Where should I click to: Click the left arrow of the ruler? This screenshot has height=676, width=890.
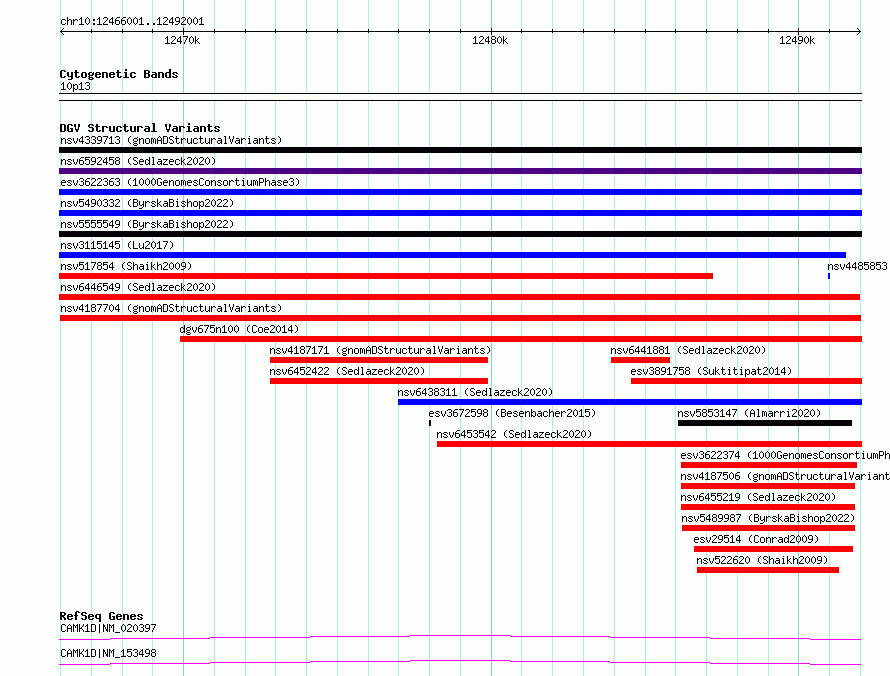pyautogui.click(x=62, y=32)
